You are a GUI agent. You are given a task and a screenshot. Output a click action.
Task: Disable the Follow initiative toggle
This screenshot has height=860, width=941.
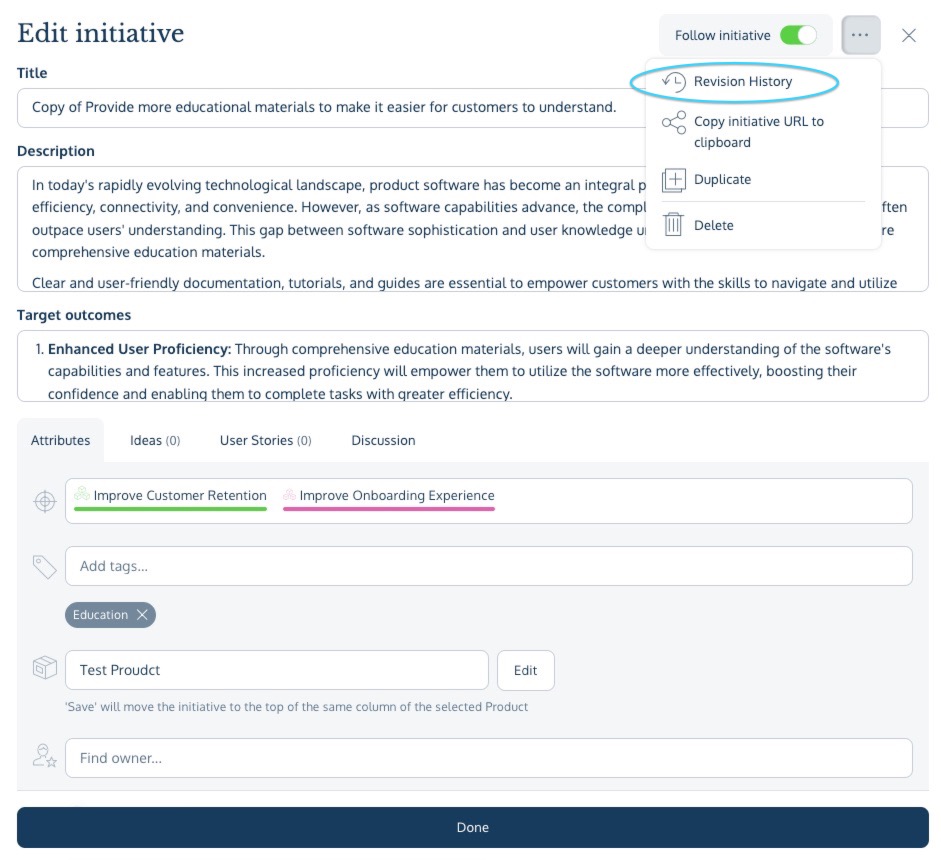(x=797, y=33)
